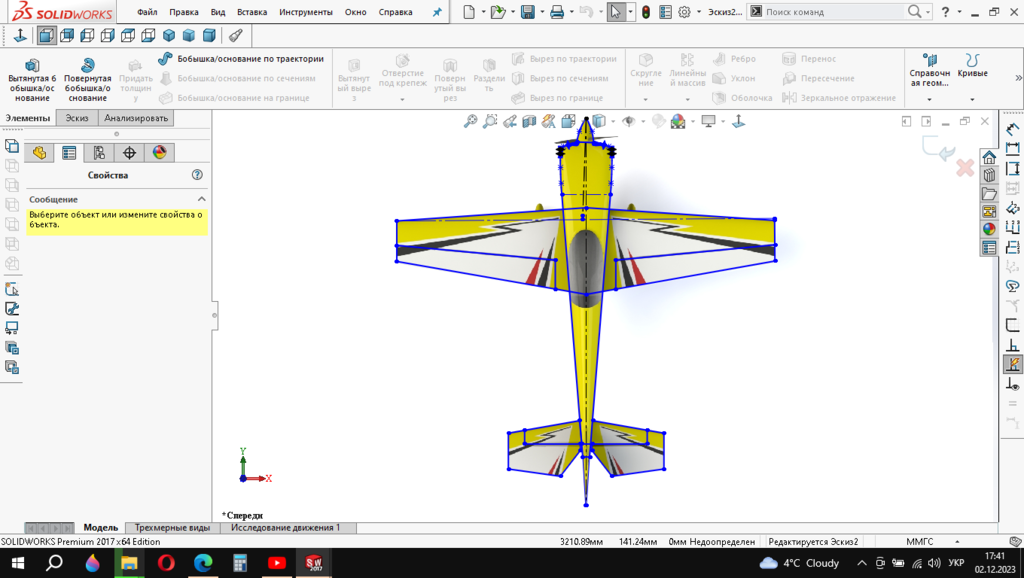Open the Инструменты menu

point(305,12)
